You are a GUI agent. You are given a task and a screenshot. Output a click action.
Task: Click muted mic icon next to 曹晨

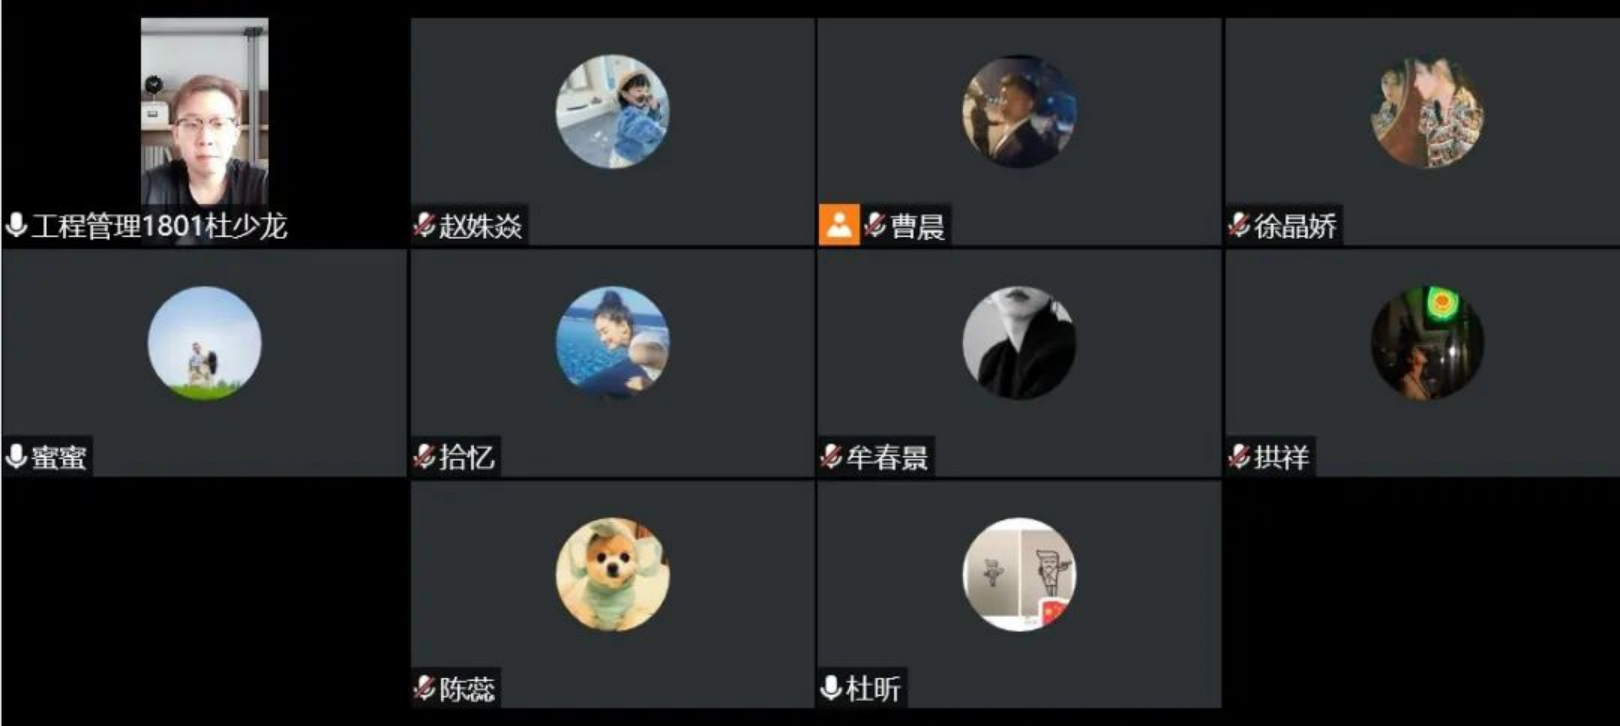coord(875,225)
